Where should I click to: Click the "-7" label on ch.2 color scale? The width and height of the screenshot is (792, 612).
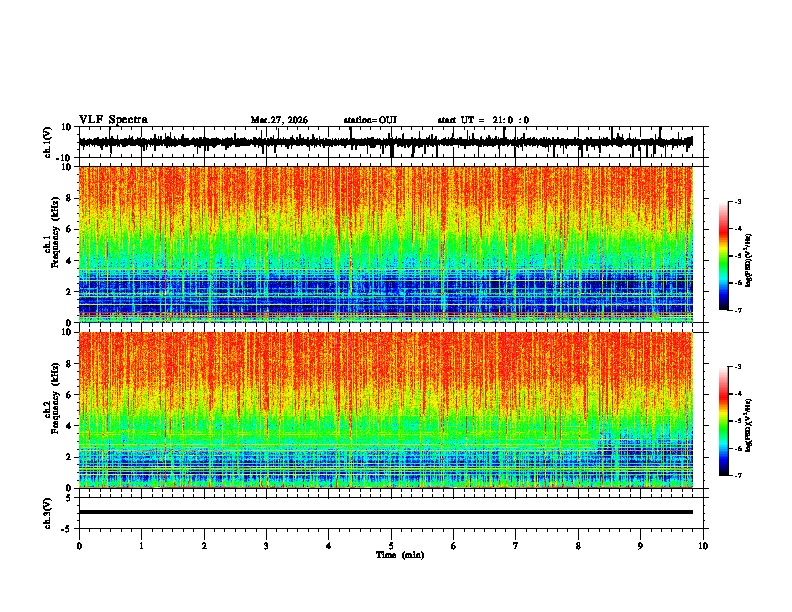click(x=737, y=476)
